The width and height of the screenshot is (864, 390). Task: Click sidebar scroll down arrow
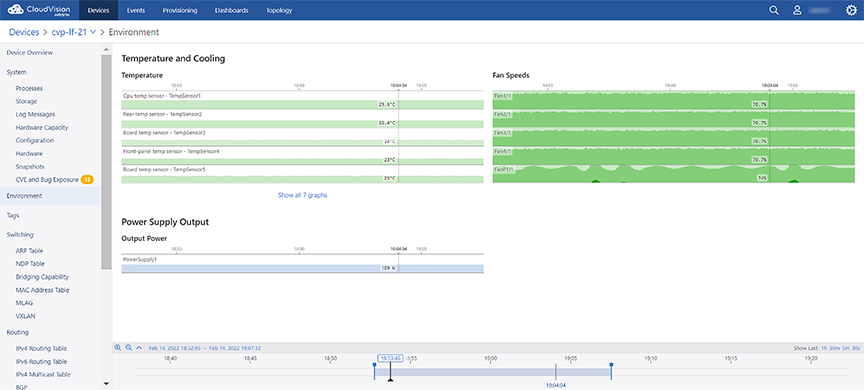click(x=106, y=383)
